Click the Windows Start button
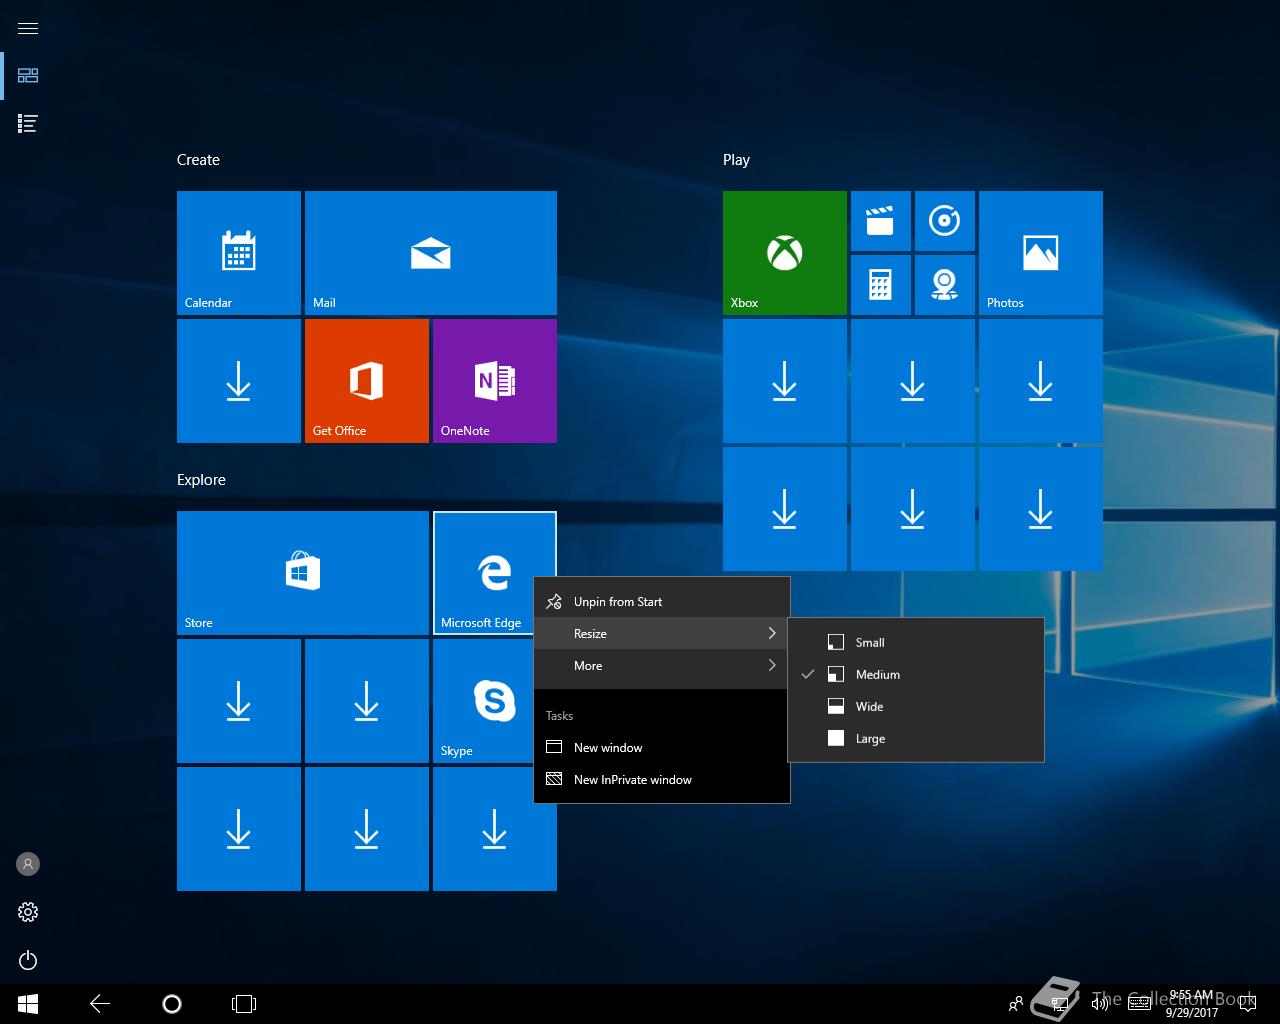1280x1024 pixels. tap(28, 1004)
